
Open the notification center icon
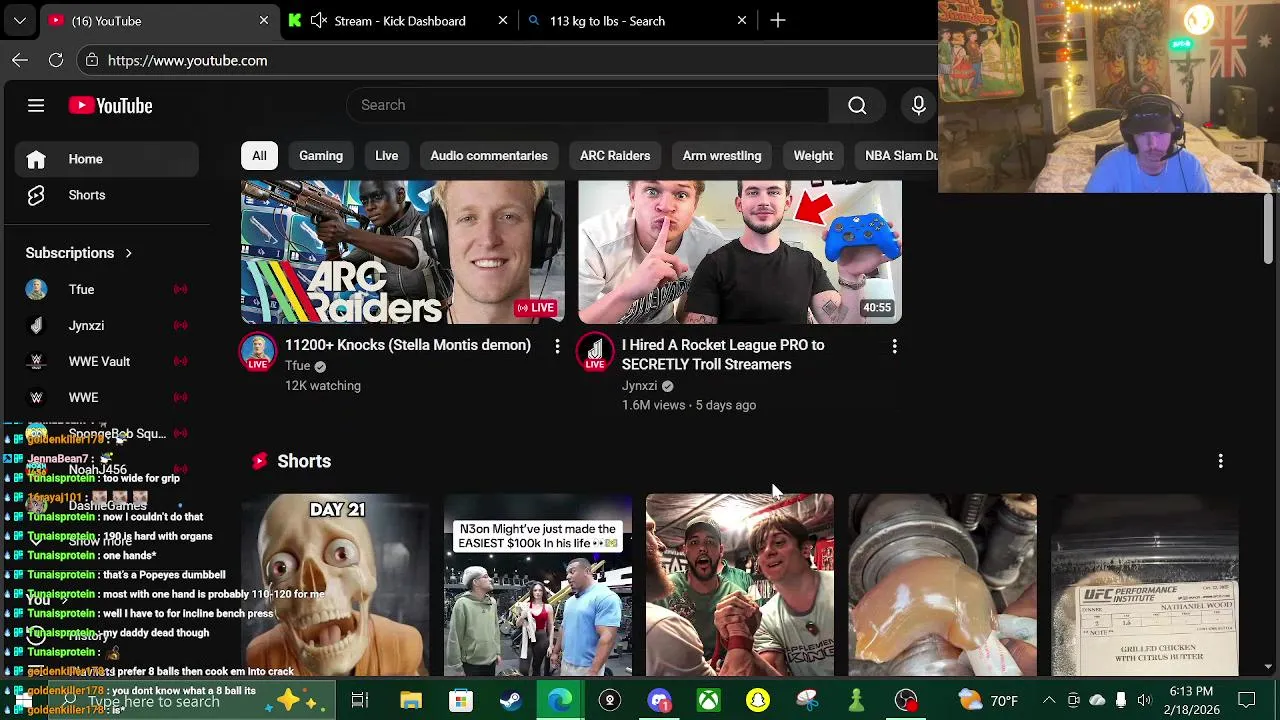(x=1247, y=700)
